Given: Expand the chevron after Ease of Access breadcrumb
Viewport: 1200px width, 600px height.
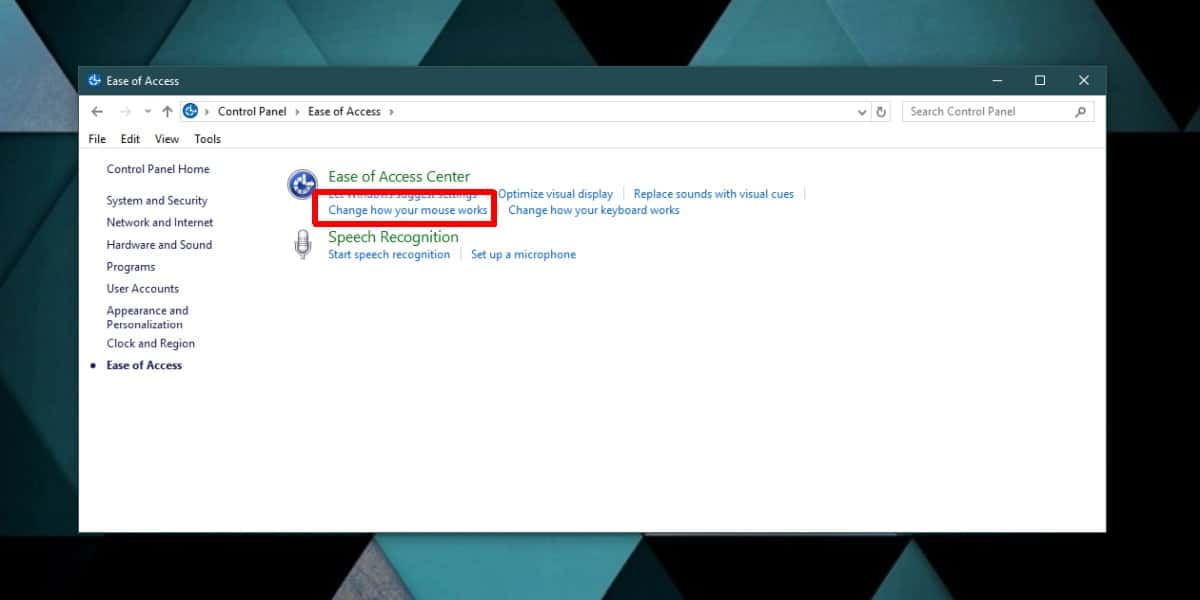Looking at the screenshot, I should pos(391,112).
